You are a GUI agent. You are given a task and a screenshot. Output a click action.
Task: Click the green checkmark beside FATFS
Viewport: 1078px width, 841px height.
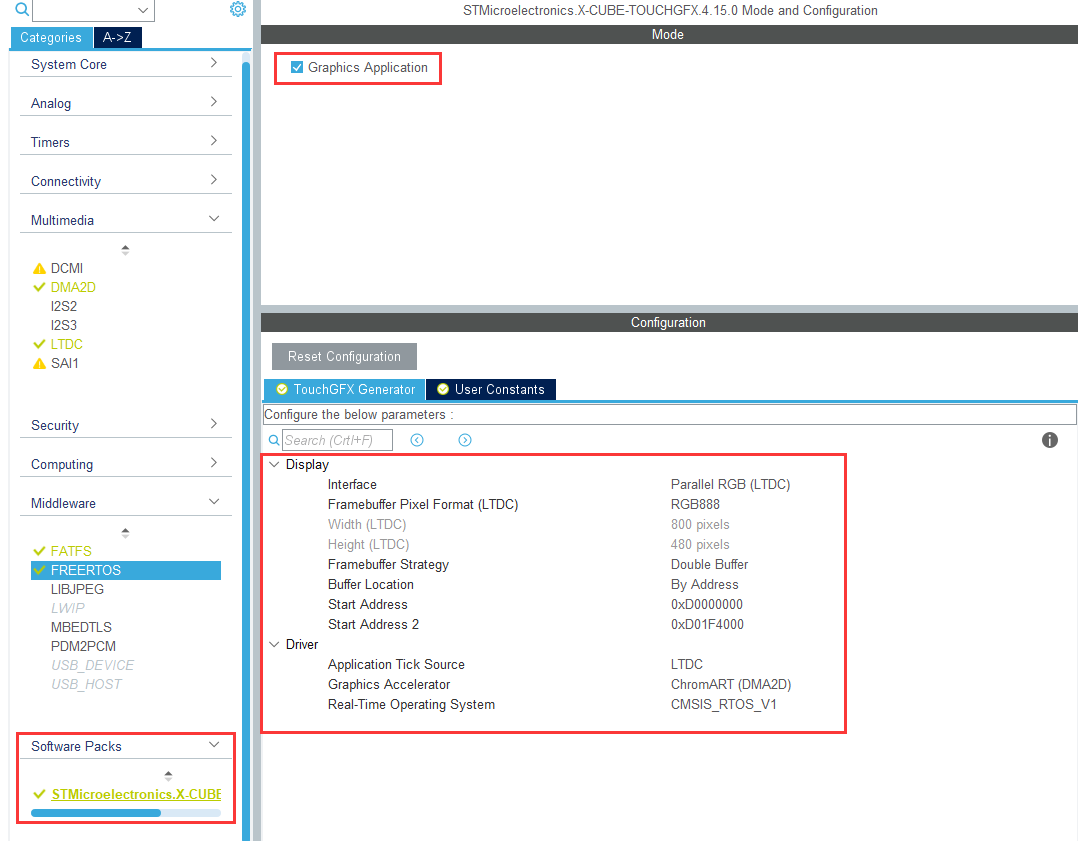[39, 551]
